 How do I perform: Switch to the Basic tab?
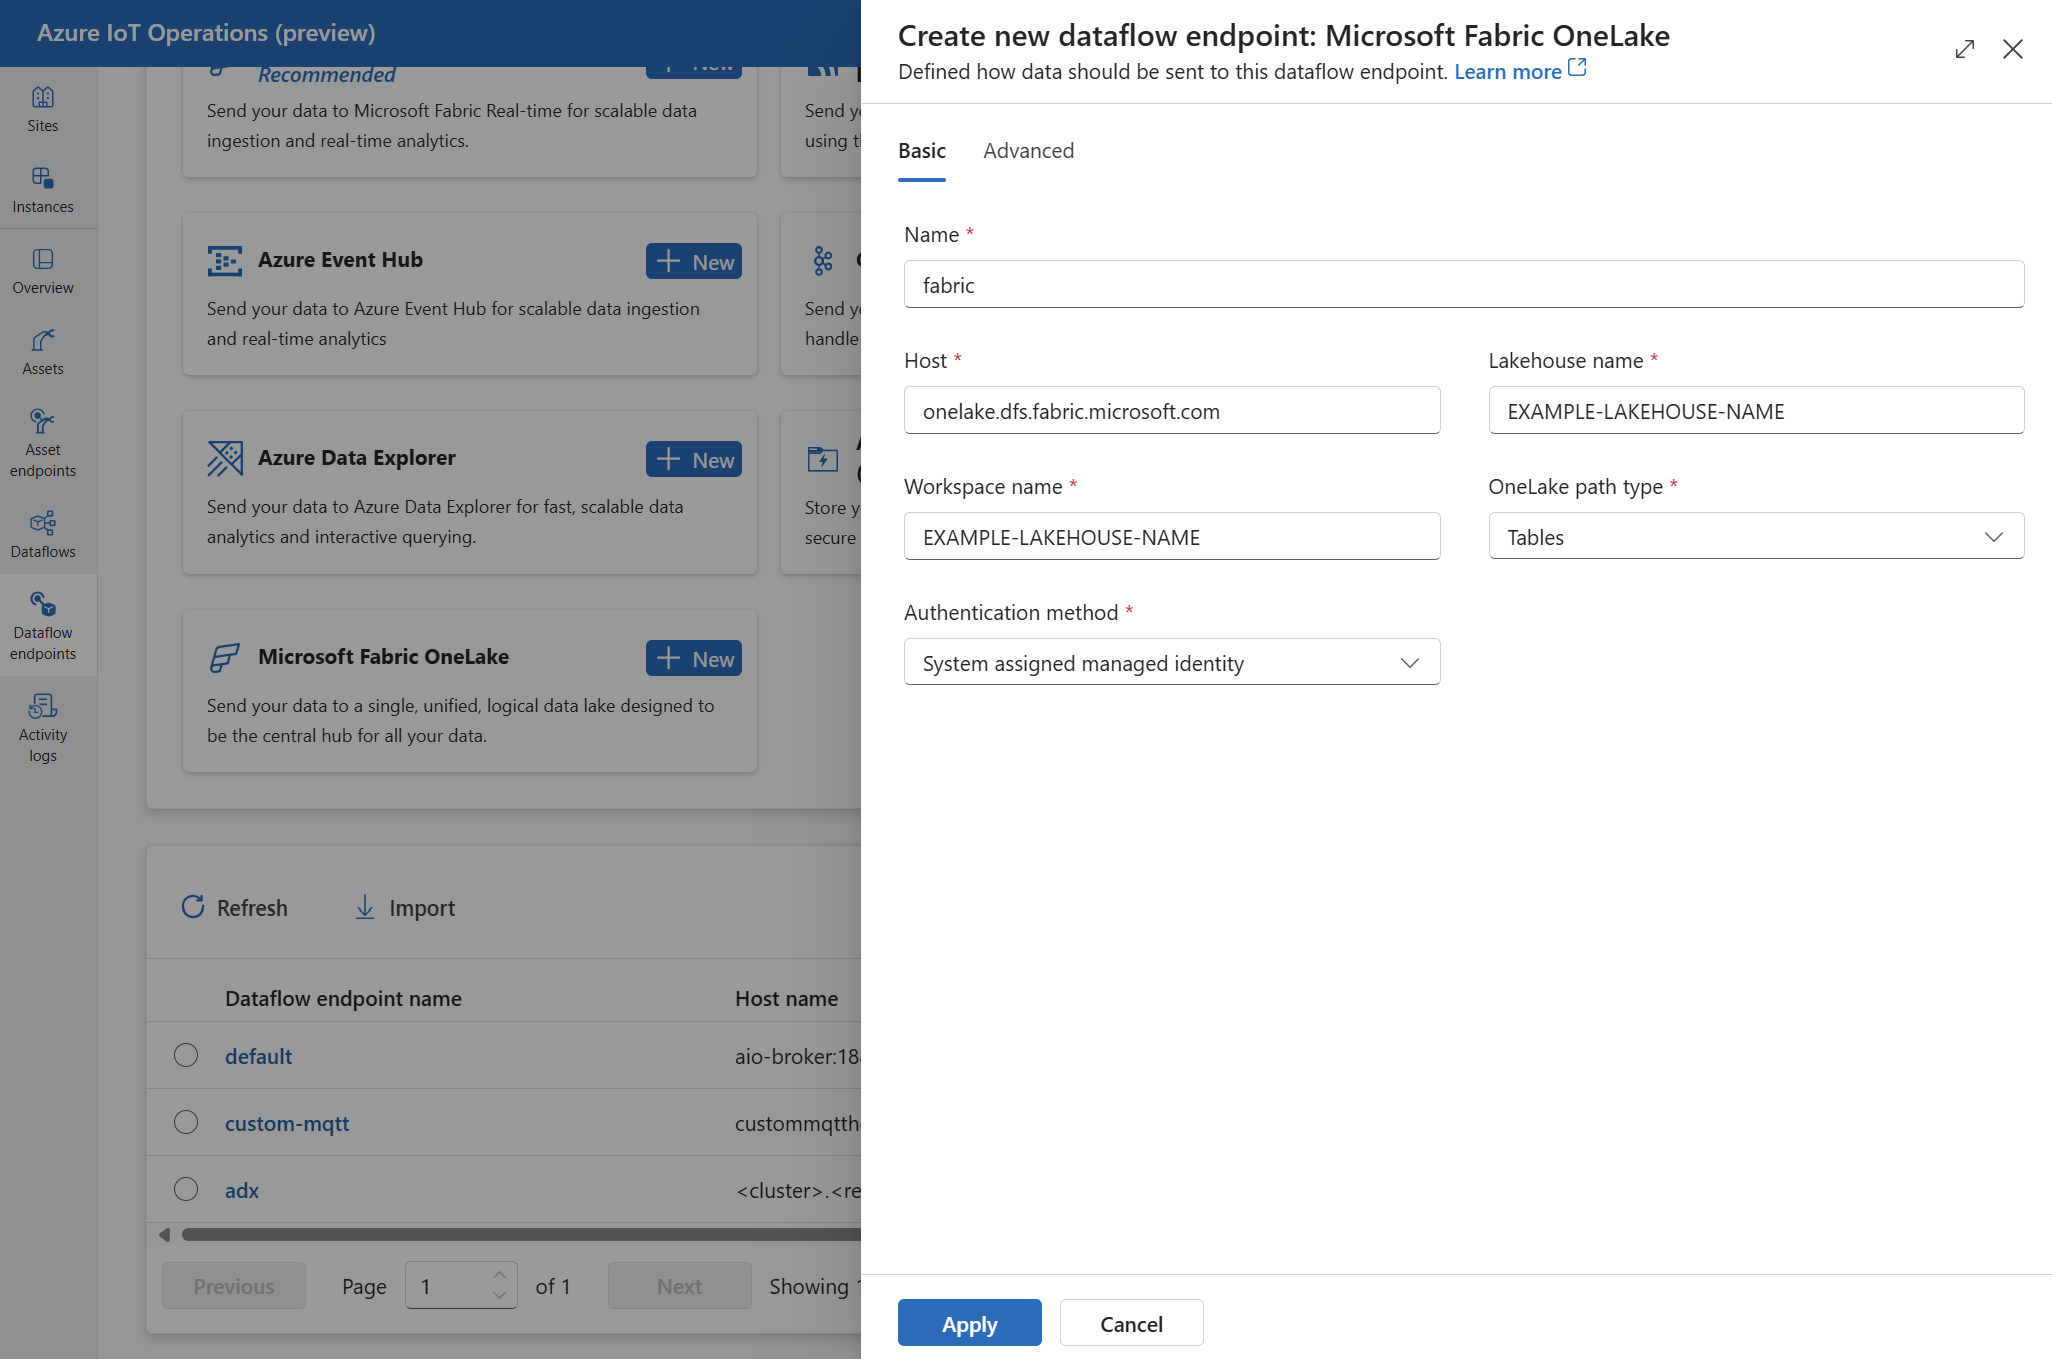tap(921, 149)
